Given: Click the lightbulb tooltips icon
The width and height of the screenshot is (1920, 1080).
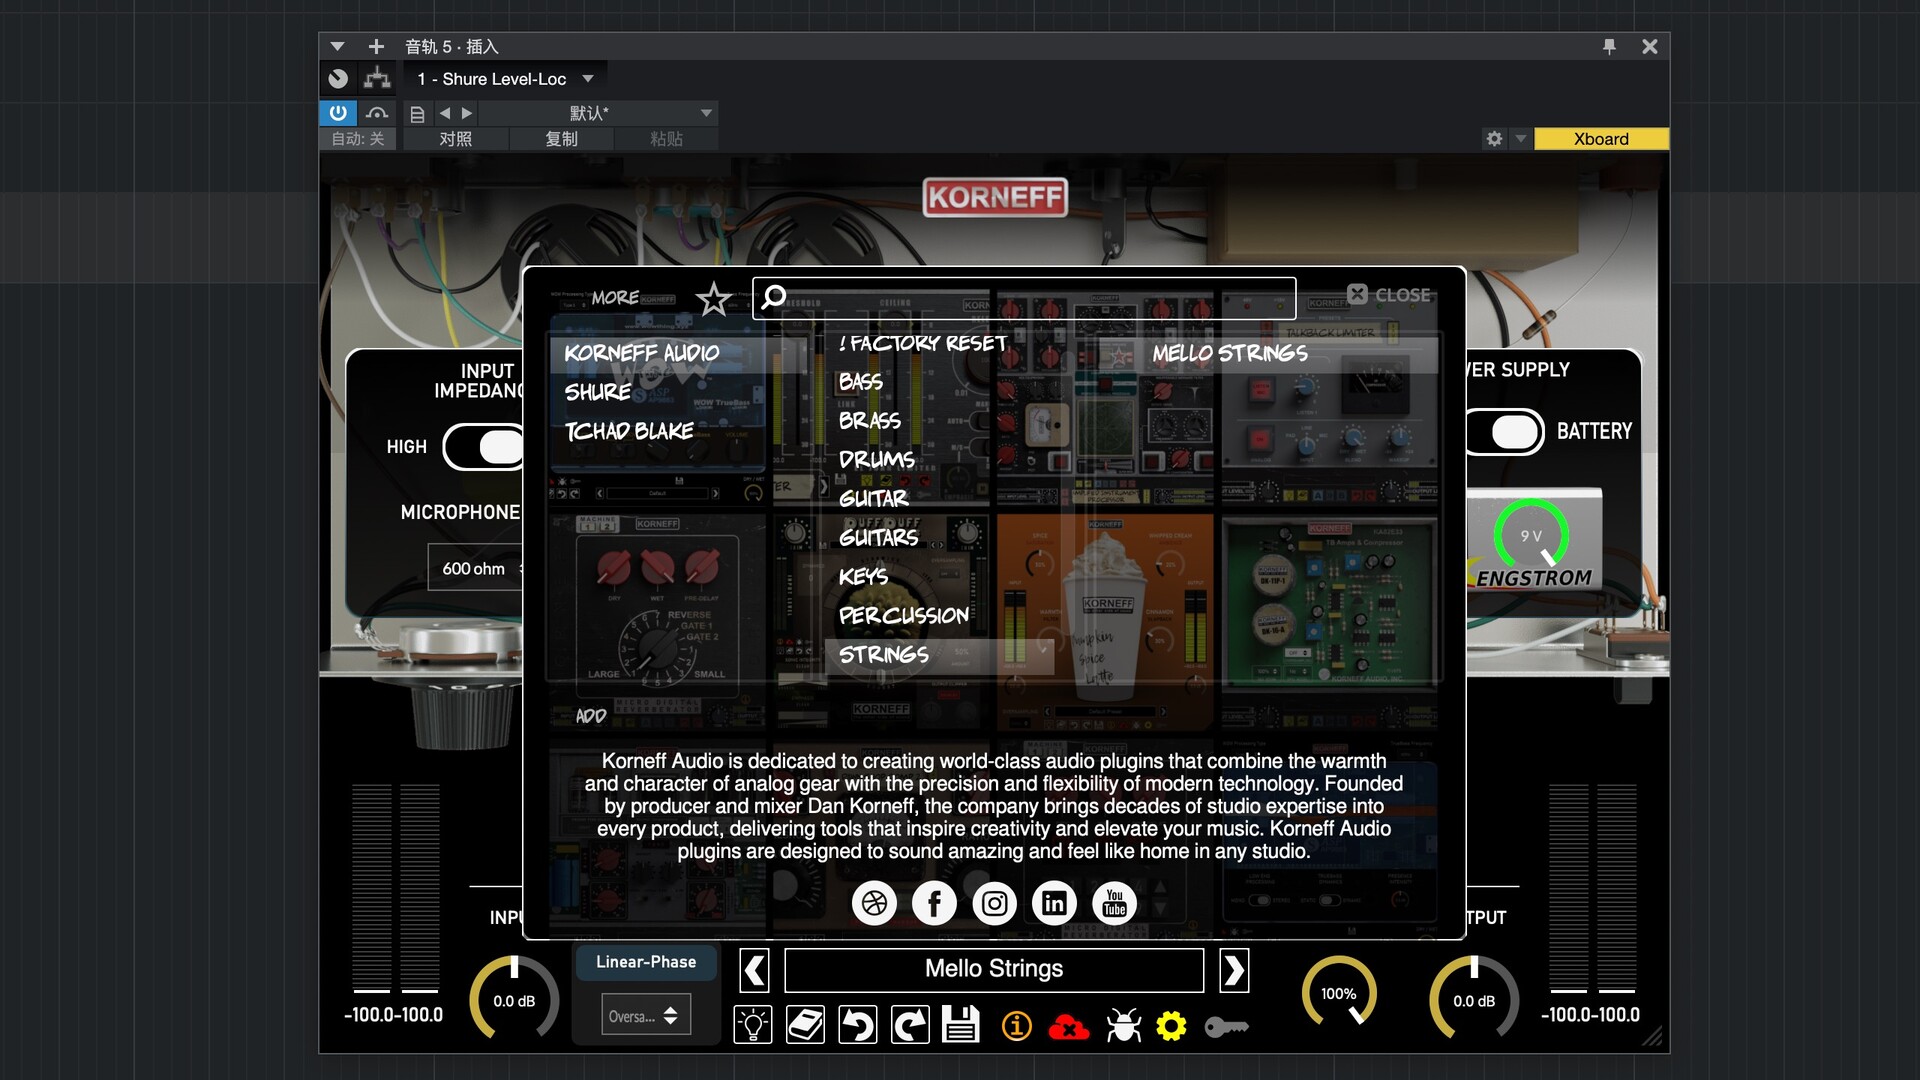Looking at the screenshot, I should 752,1025.
